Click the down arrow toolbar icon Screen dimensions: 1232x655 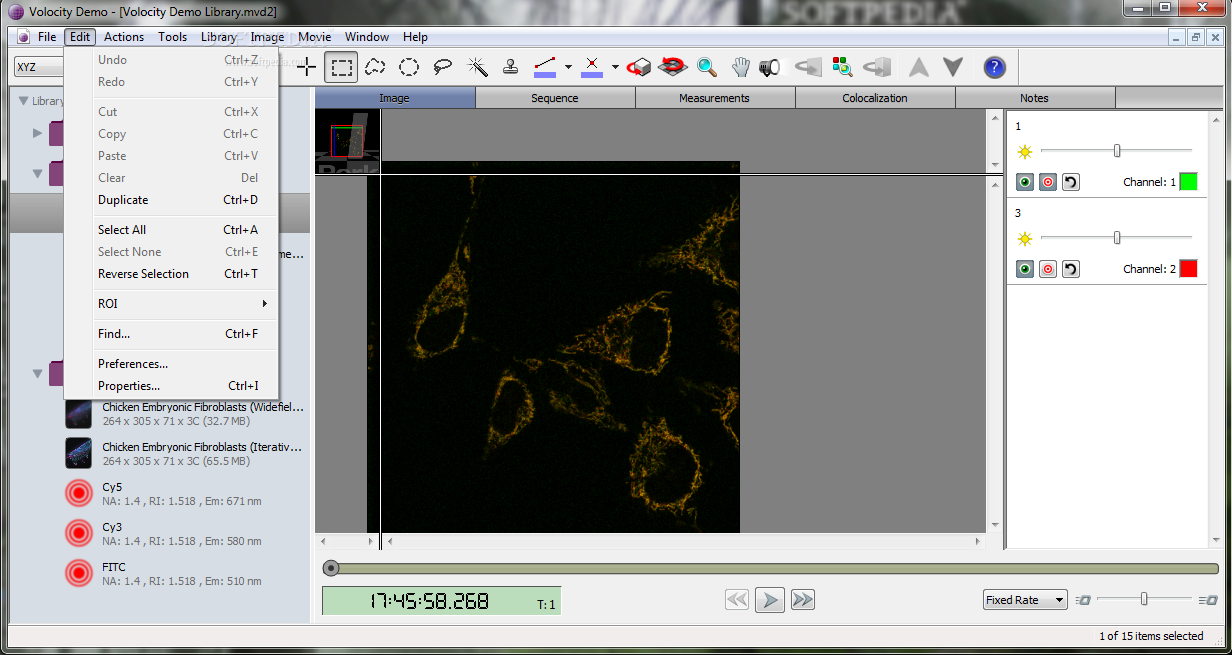(x=953, y=67)
